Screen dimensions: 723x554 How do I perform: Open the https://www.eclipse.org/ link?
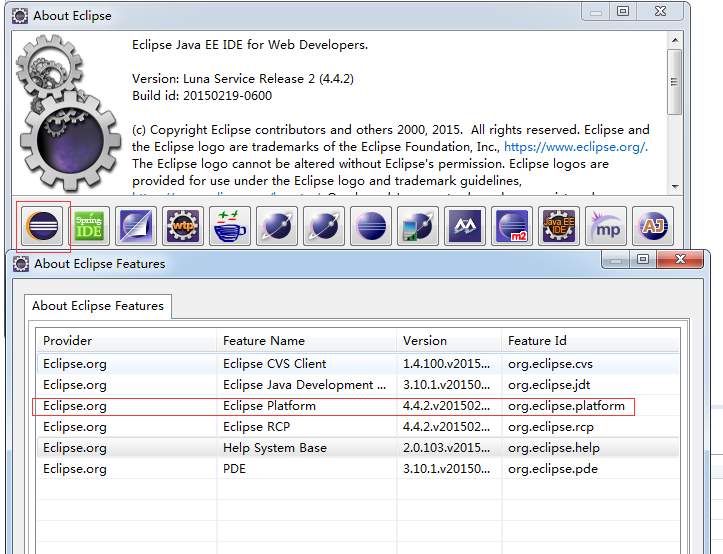click(x=576, y=147)
